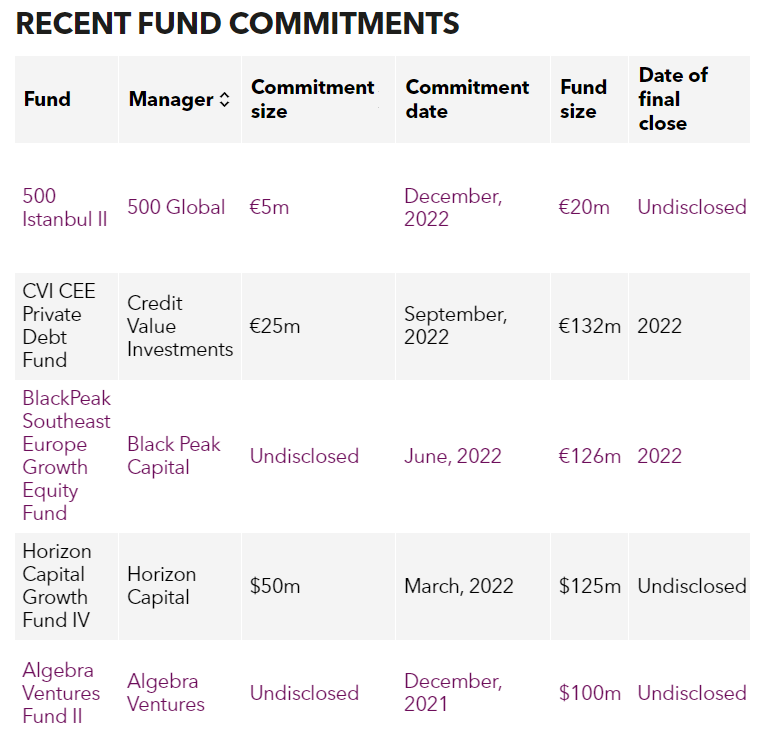Open Algebra Ventures Fund II link

point(61,693)
